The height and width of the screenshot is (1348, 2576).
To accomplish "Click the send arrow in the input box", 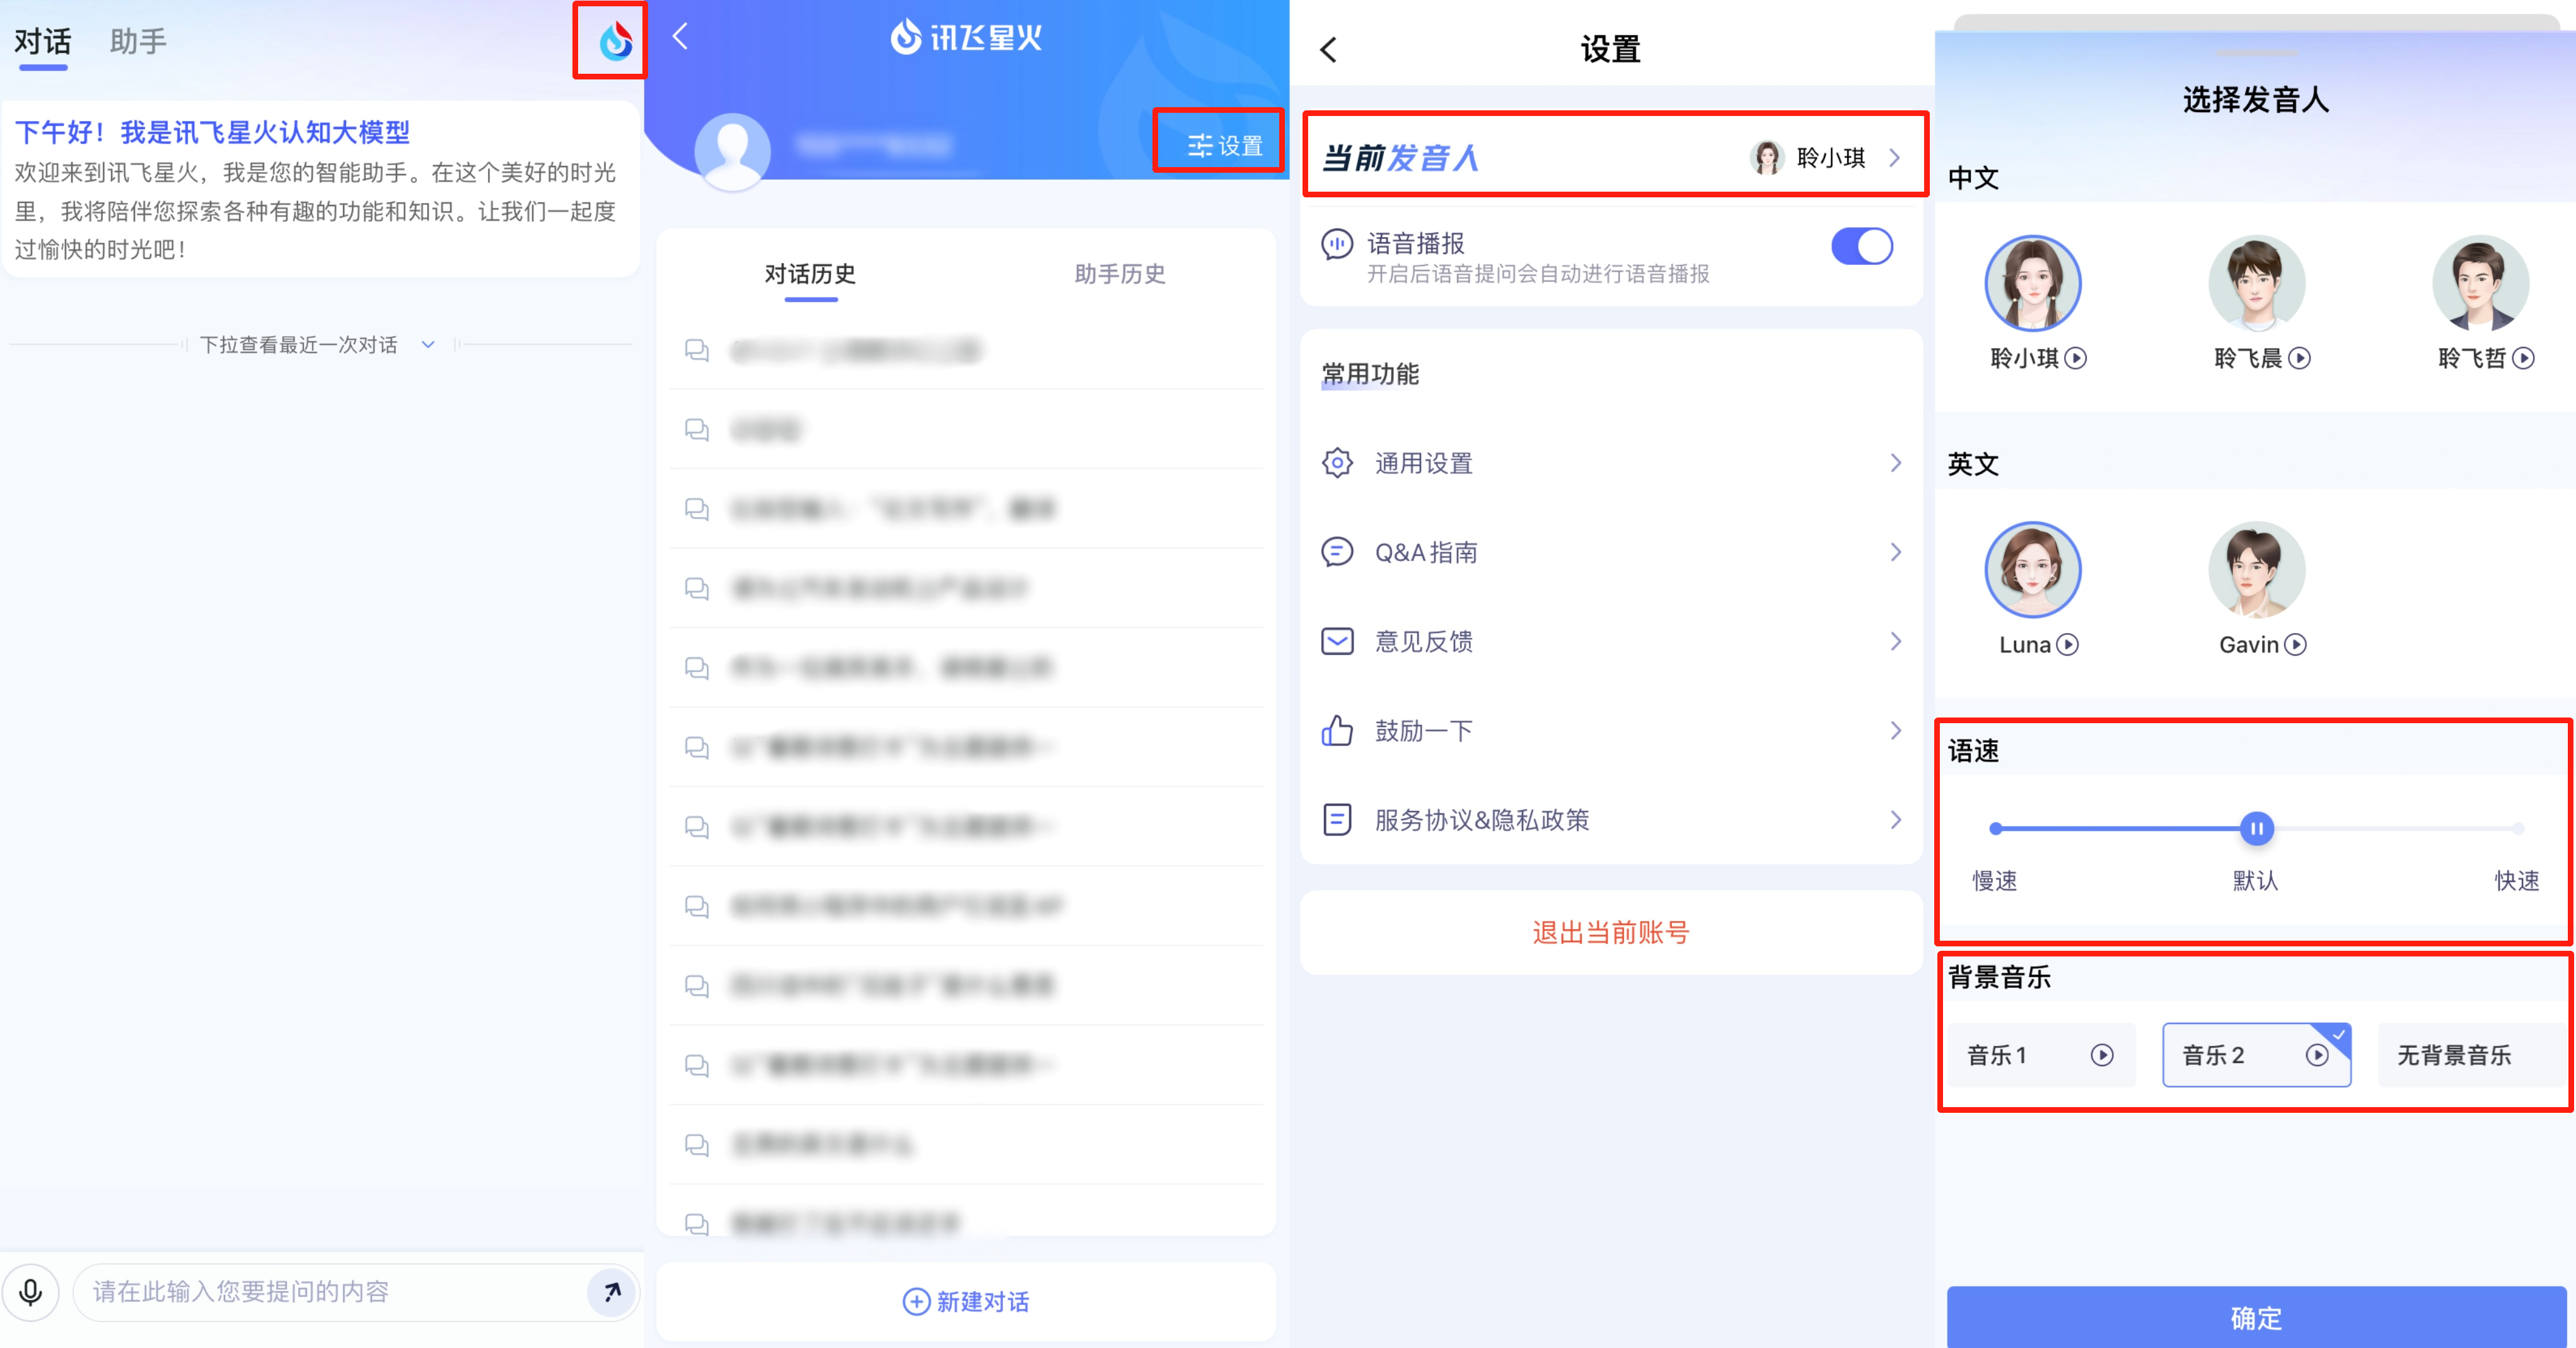I will pyautogui.click(x=611, y=1292).
